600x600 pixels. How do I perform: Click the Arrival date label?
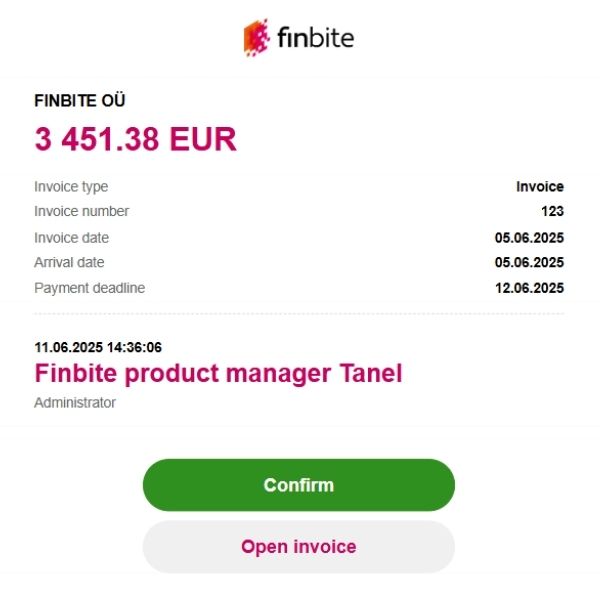(x=69, y=263)
